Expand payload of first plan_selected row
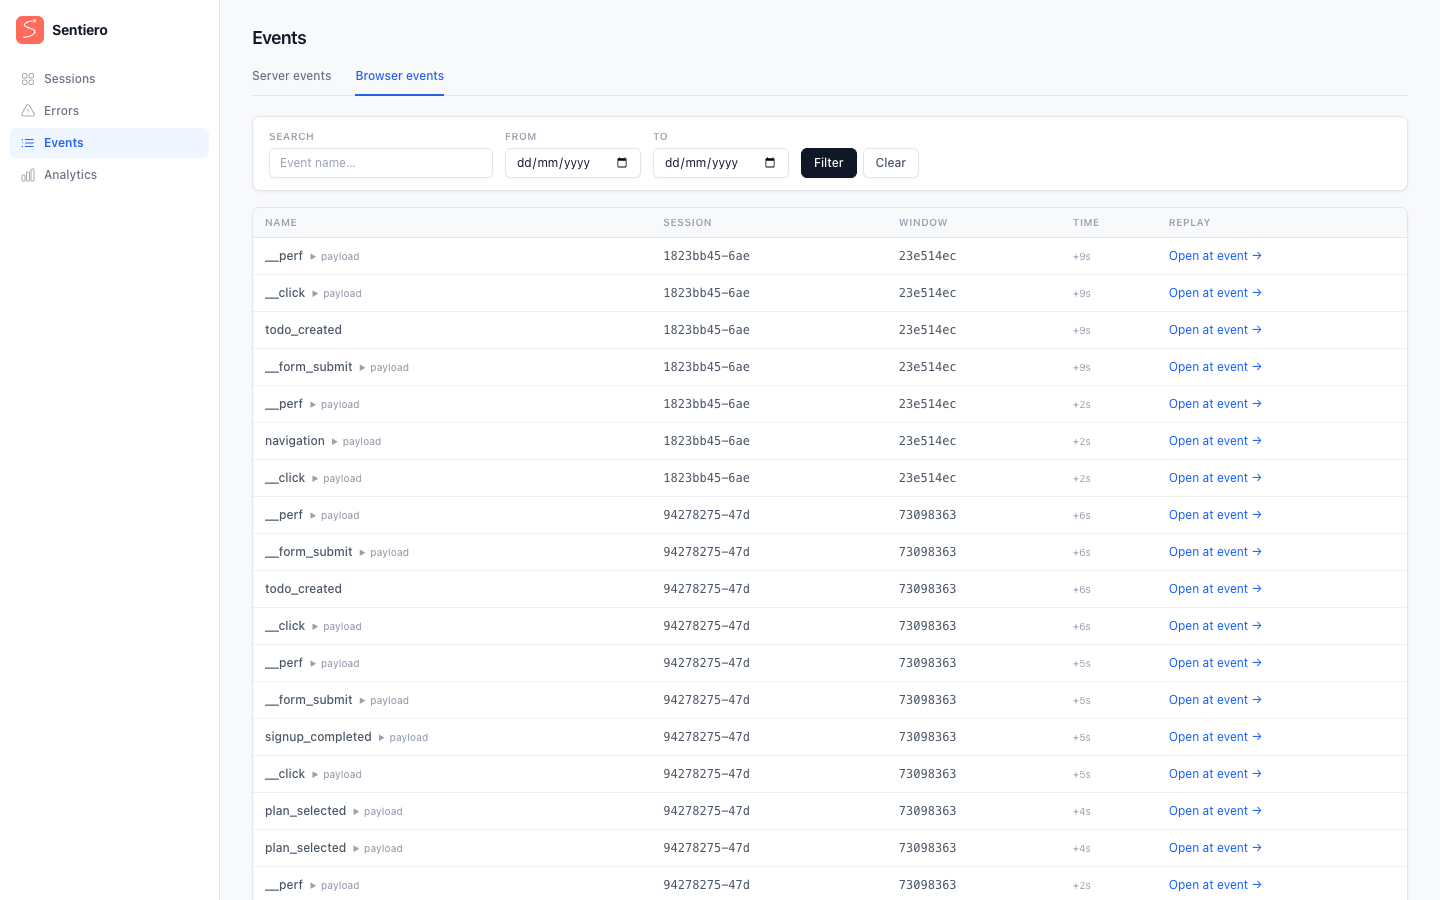 point(377,812)
